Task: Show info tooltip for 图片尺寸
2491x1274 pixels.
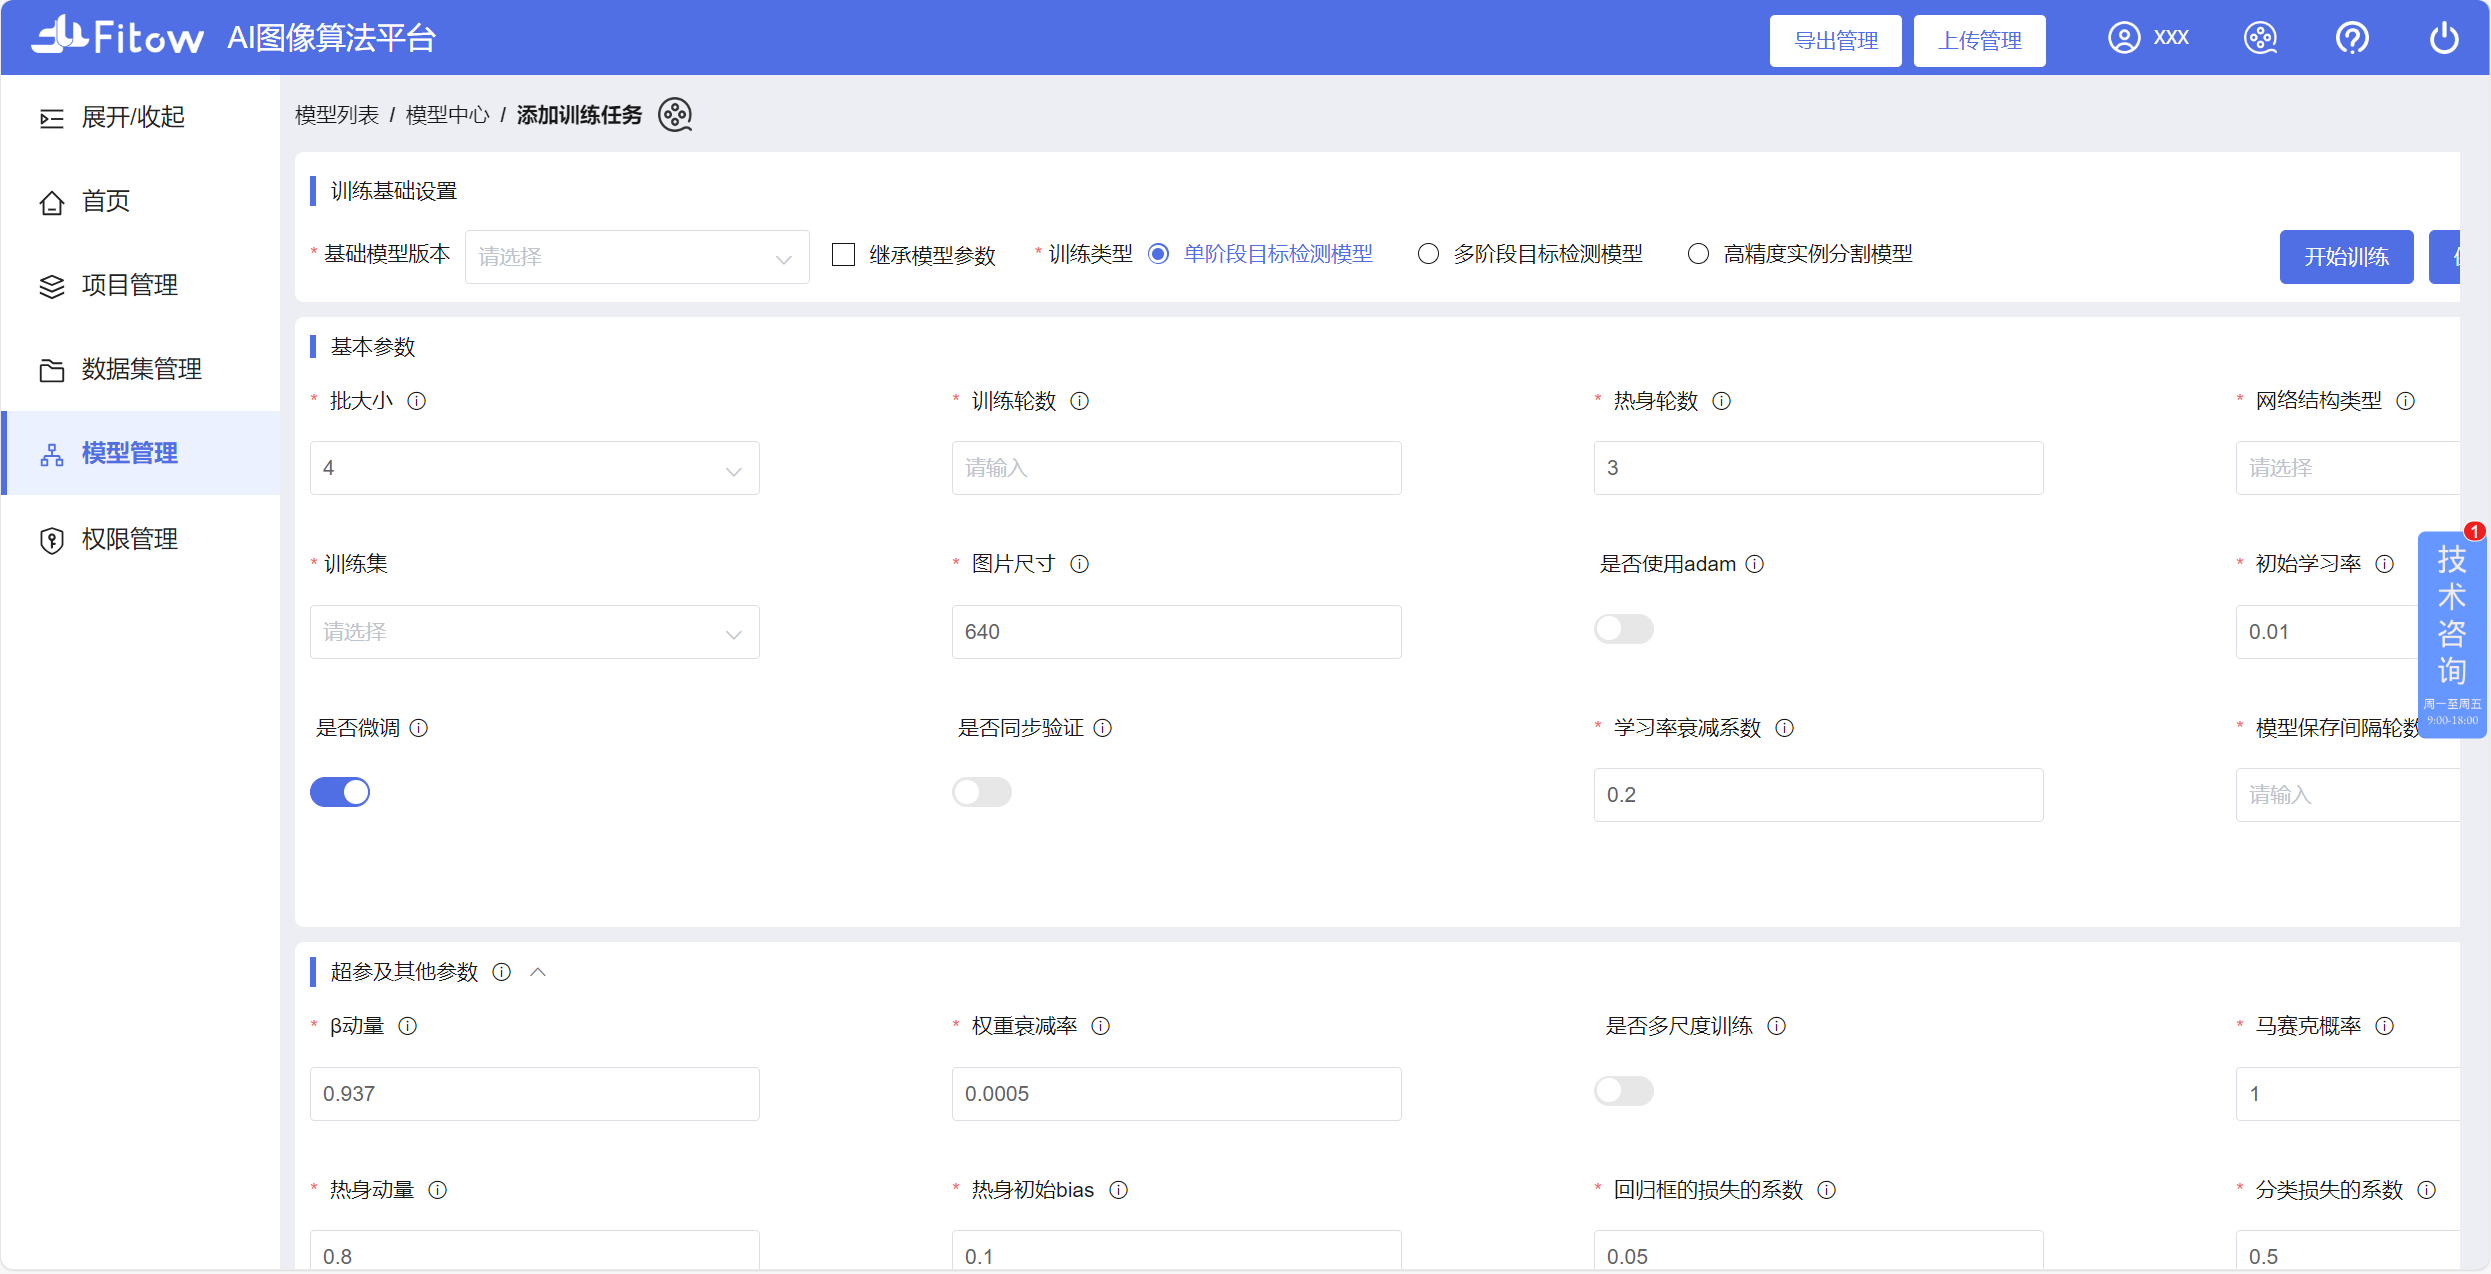Action: pyautogui.click(x=1080, y=564)
